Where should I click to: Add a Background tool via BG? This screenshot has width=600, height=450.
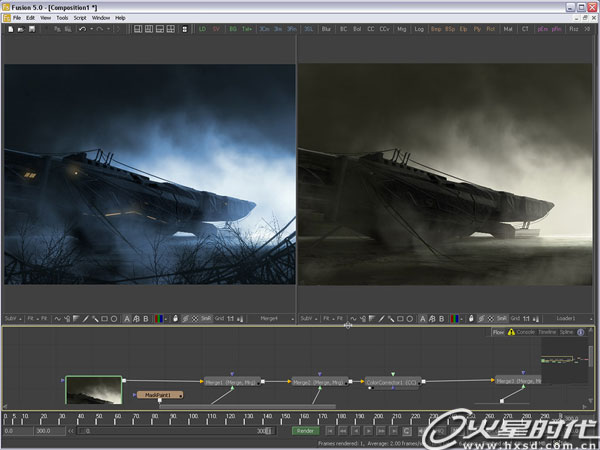point(233,29)
